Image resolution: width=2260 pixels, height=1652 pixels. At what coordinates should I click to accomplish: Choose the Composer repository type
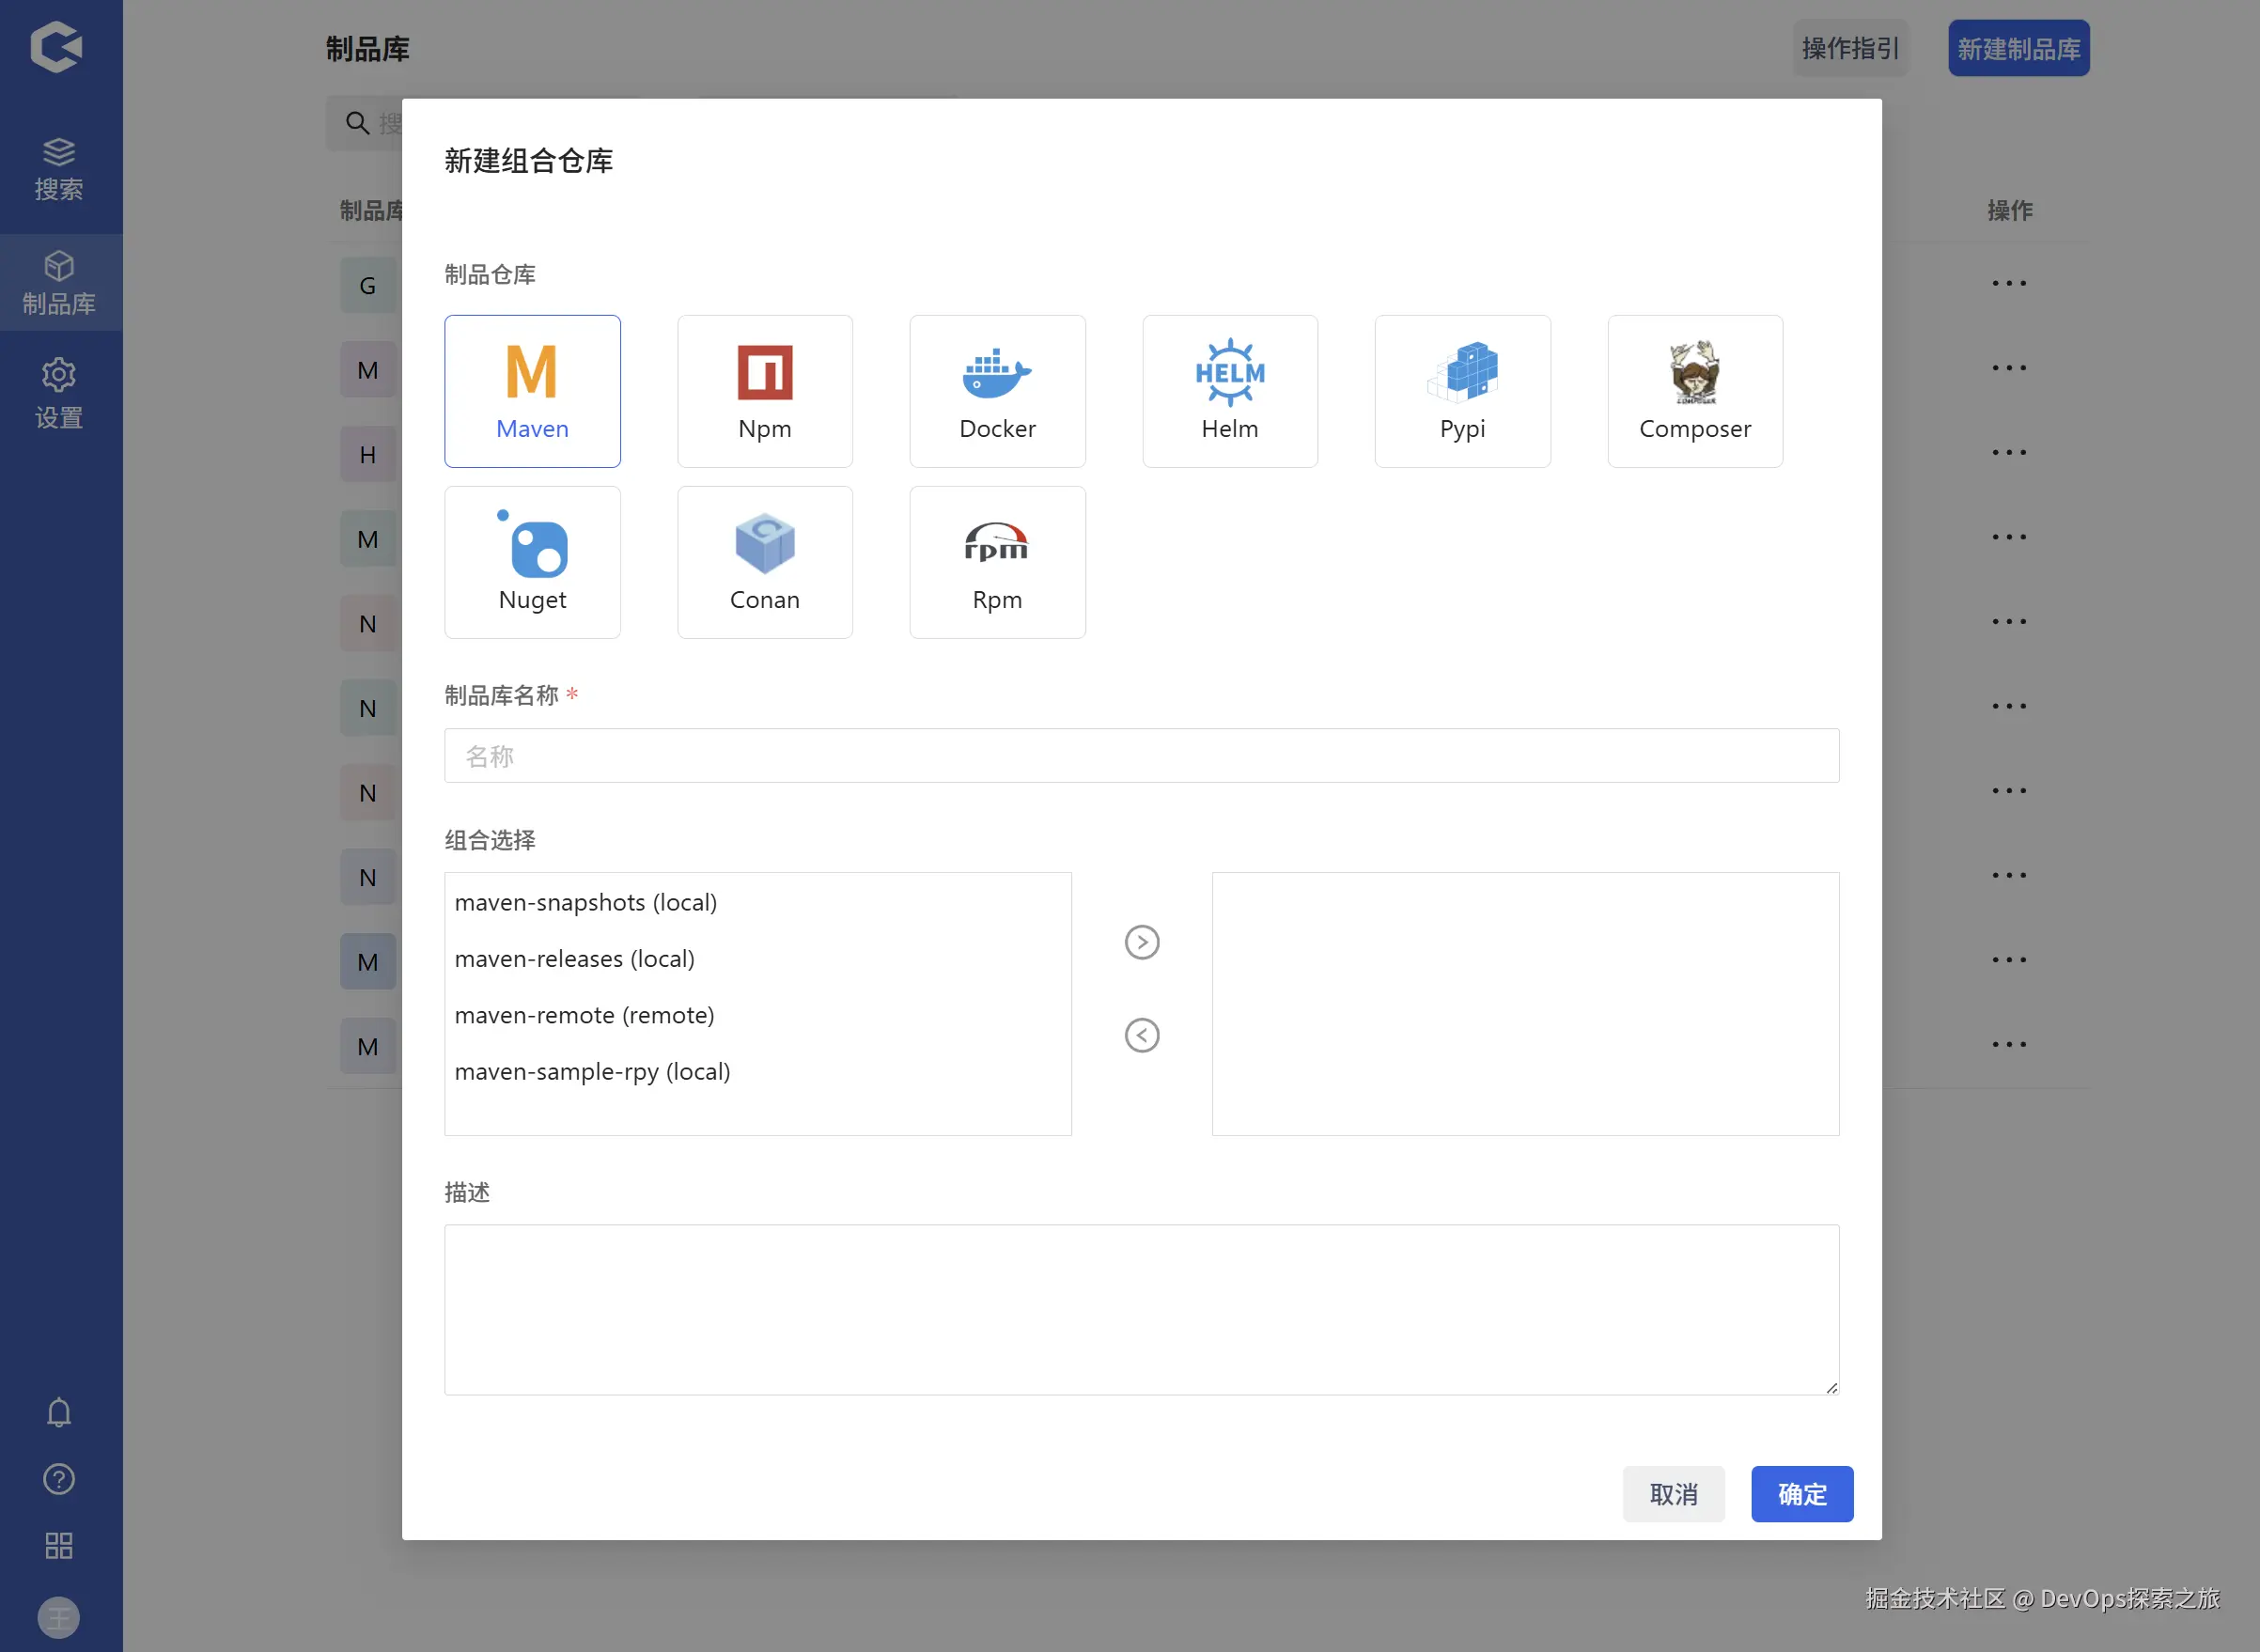click(1694, 391)
